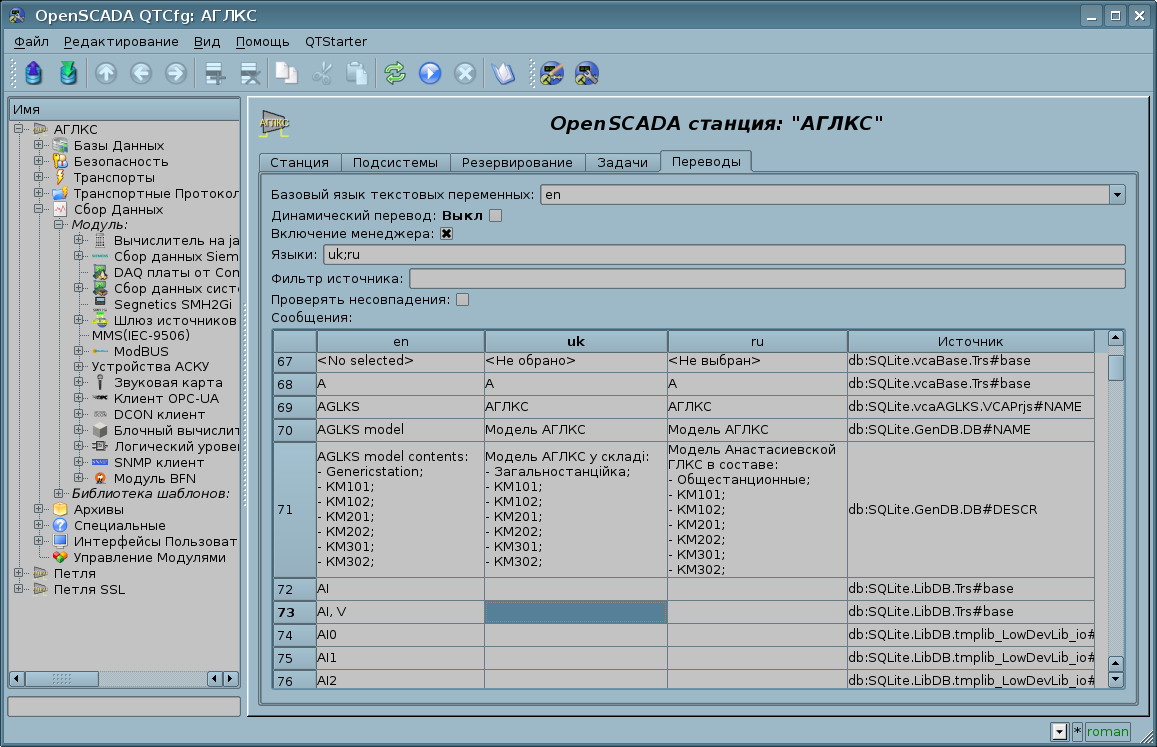Collapse the Сбор Данных tree node
Image resolution: width=1157 pixels, height=747 pixels.
38,209
